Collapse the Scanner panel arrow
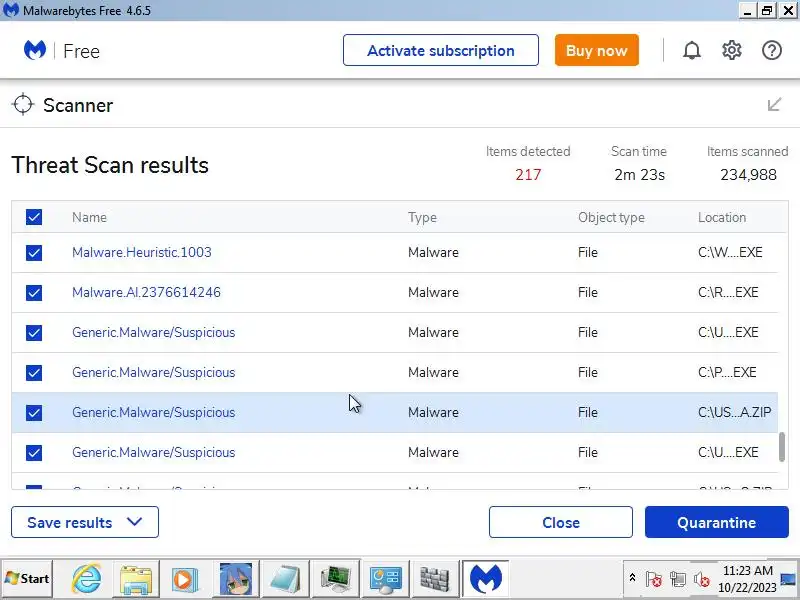Screen dimensions: 800x600 pos(774,105)
